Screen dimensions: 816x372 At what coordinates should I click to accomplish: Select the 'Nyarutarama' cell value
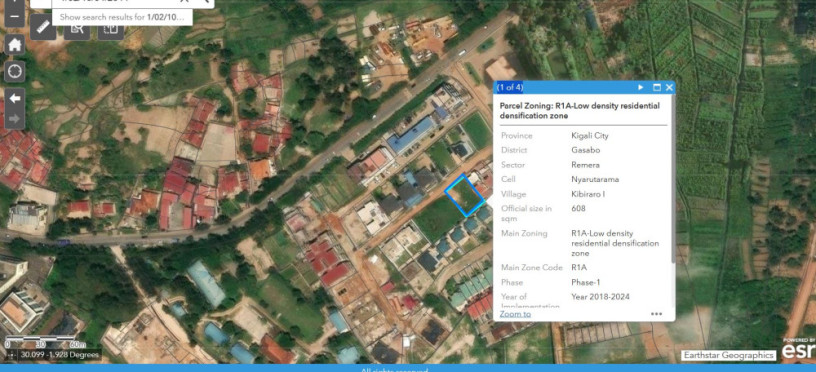point(595,179)
